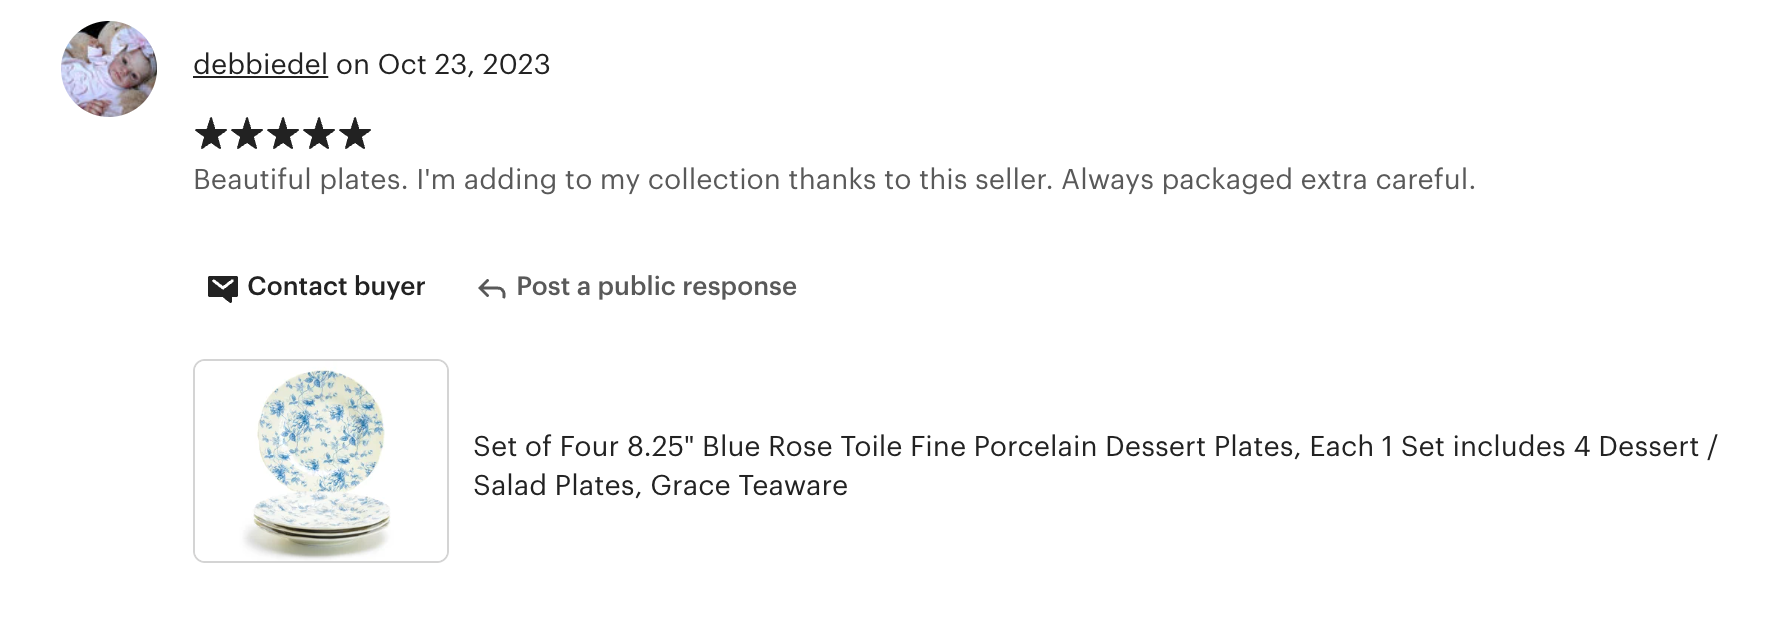Click the envelope icon beside Contact buyer

point(222,288)
